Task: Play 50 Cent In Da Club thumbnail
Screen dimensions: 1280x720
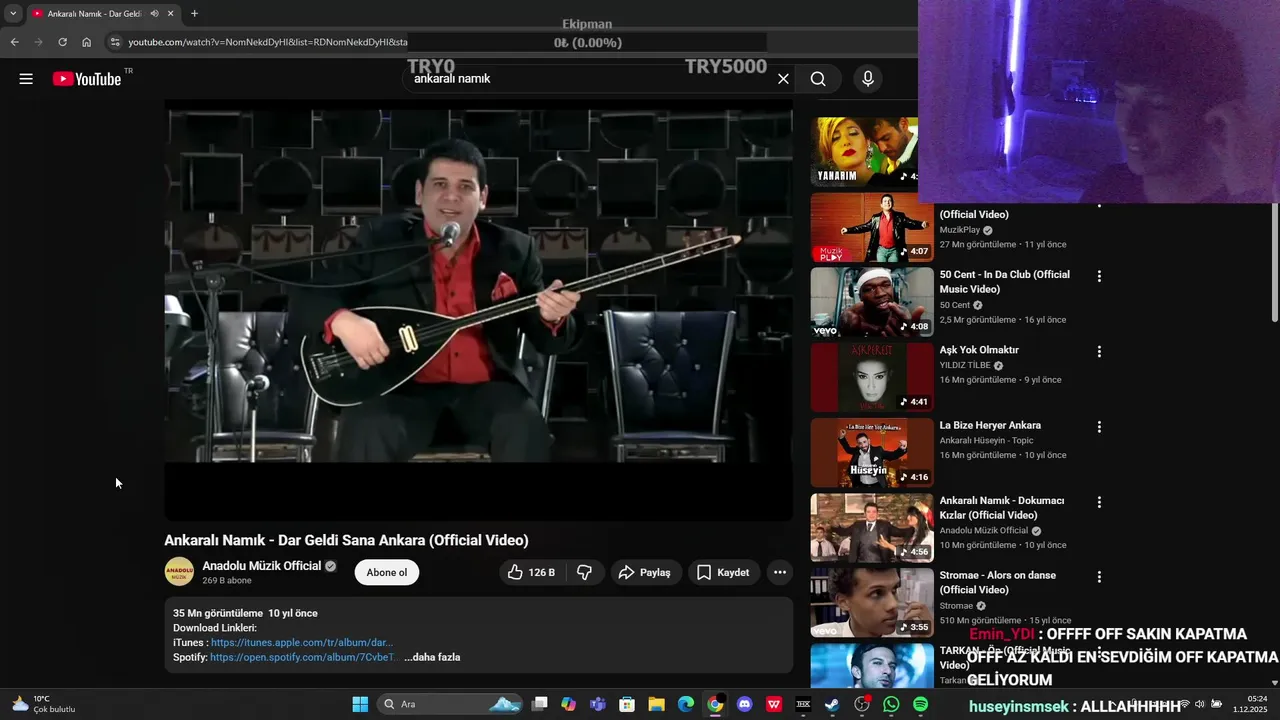Action: pyautogui.click(x=872, y=301)
